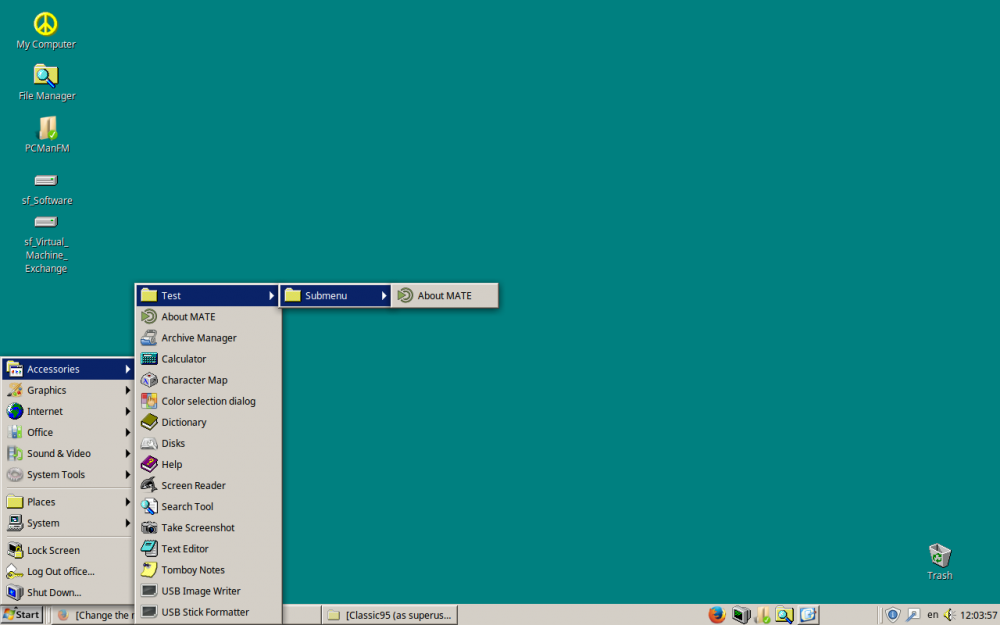Open the Trash desktop icon
This screenshot has height=625, width=1000.
(x=939, y=562)
